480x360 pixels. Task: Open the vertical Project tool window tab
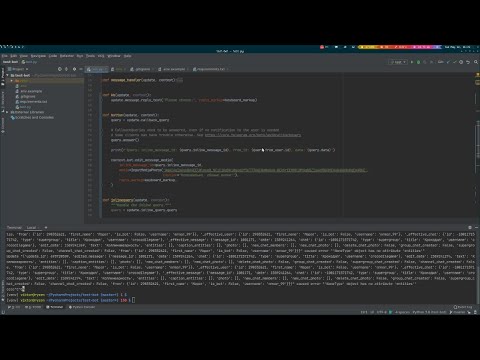3,77
